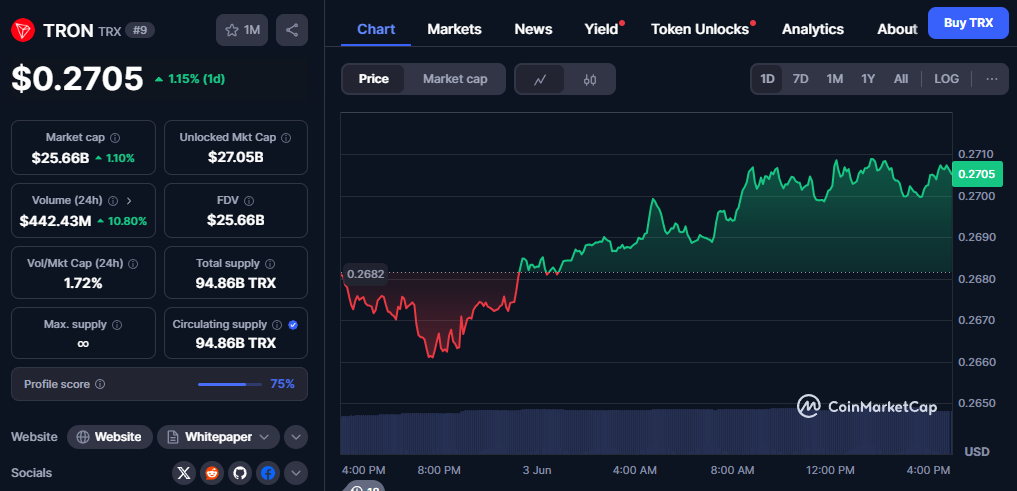This screenshot has height=491, width=1017.
Task: Click the 1.72% Vol/Mkt Cap value
Action: 83,283
